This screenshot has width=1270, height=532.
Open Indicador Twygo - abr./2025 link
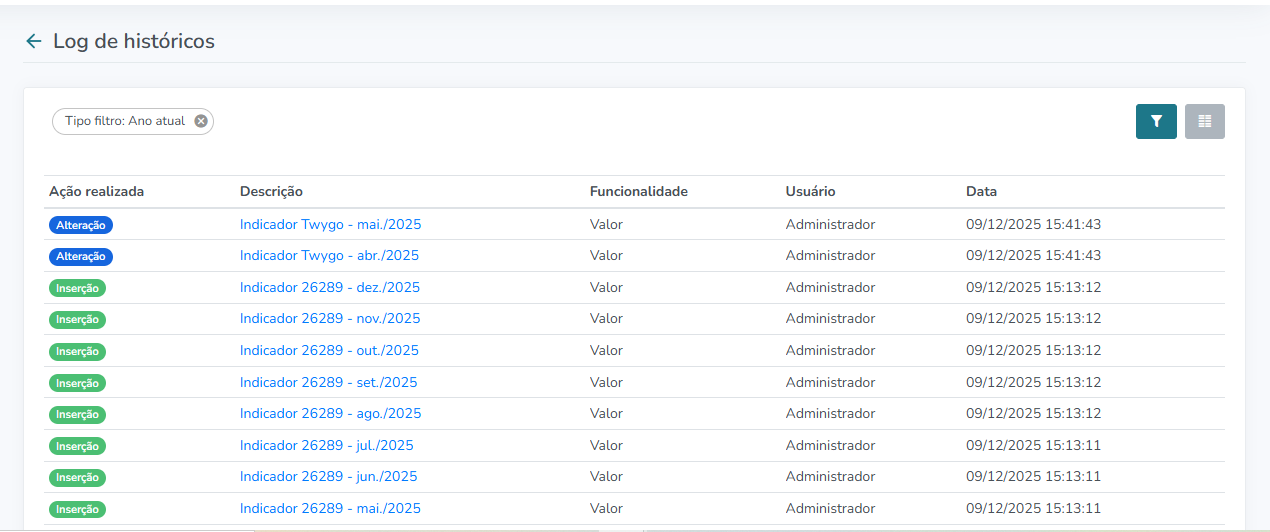[x=329, y=256]
